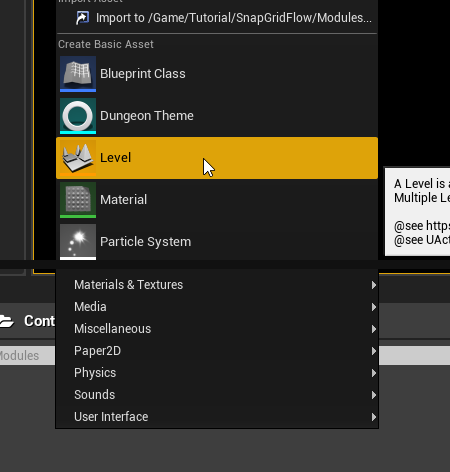Expand the Physics submenu
Viewport: 450px width, 472px height.
[x=217, y=373]
